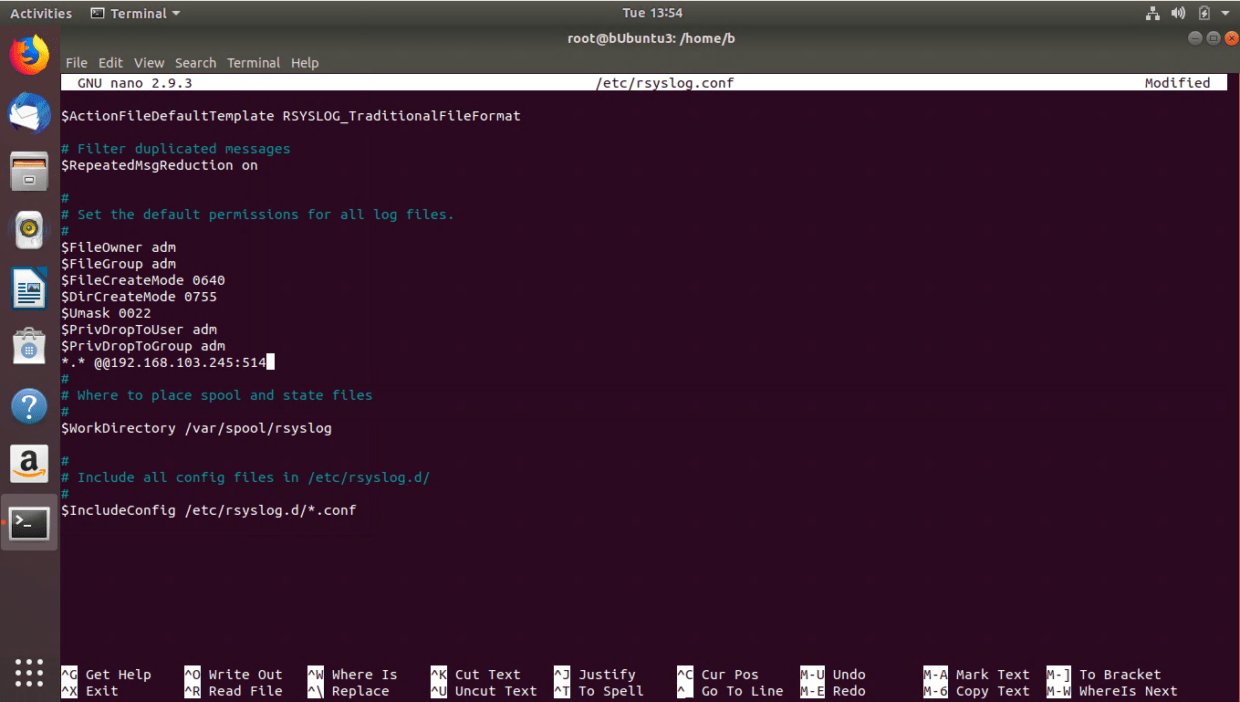Open the Files manager dock icon

click(x=29, y=171)
